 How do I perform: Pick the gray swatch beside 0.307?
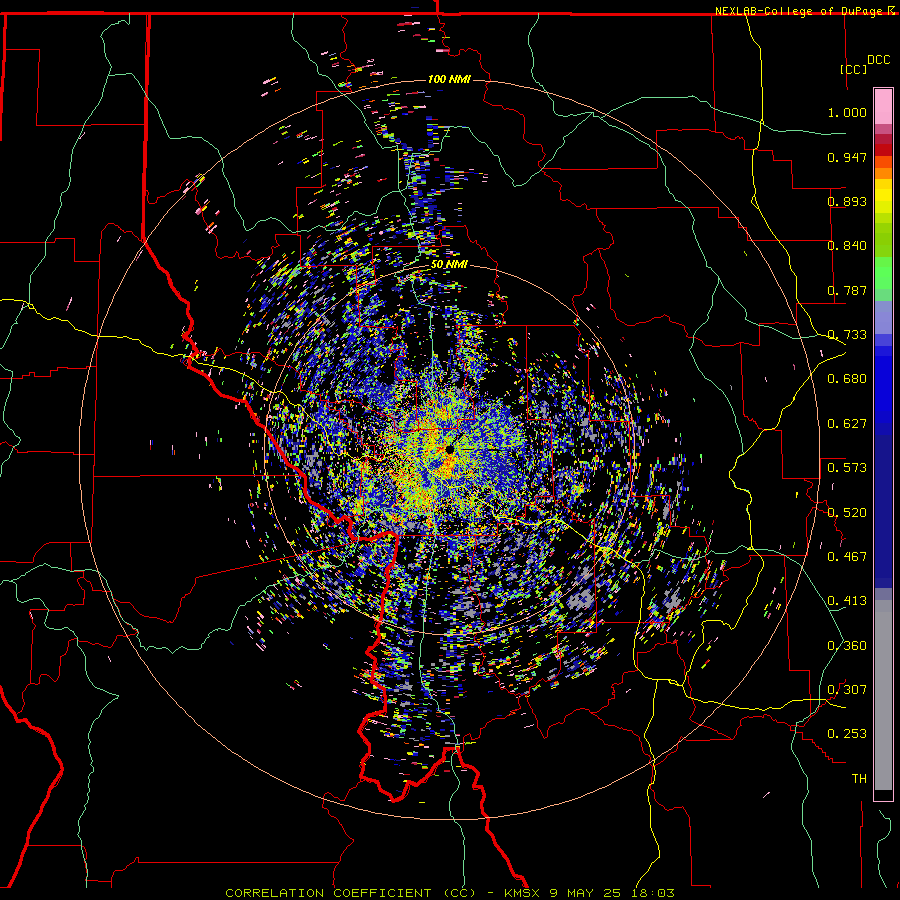pos(883,695)
